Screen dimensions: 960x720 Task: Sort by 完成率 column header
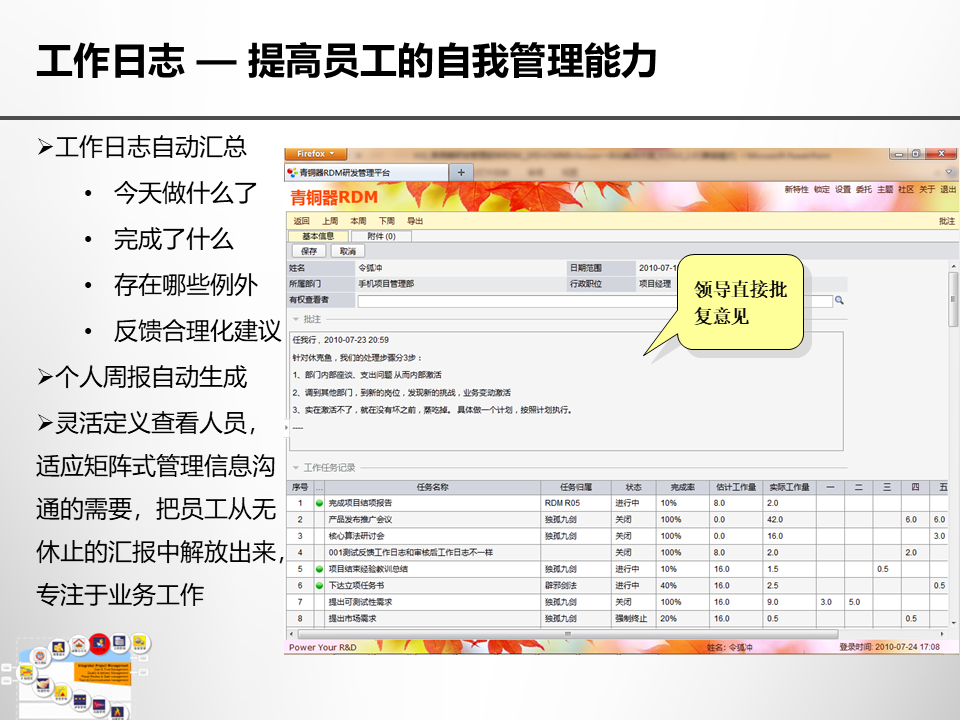683,487
